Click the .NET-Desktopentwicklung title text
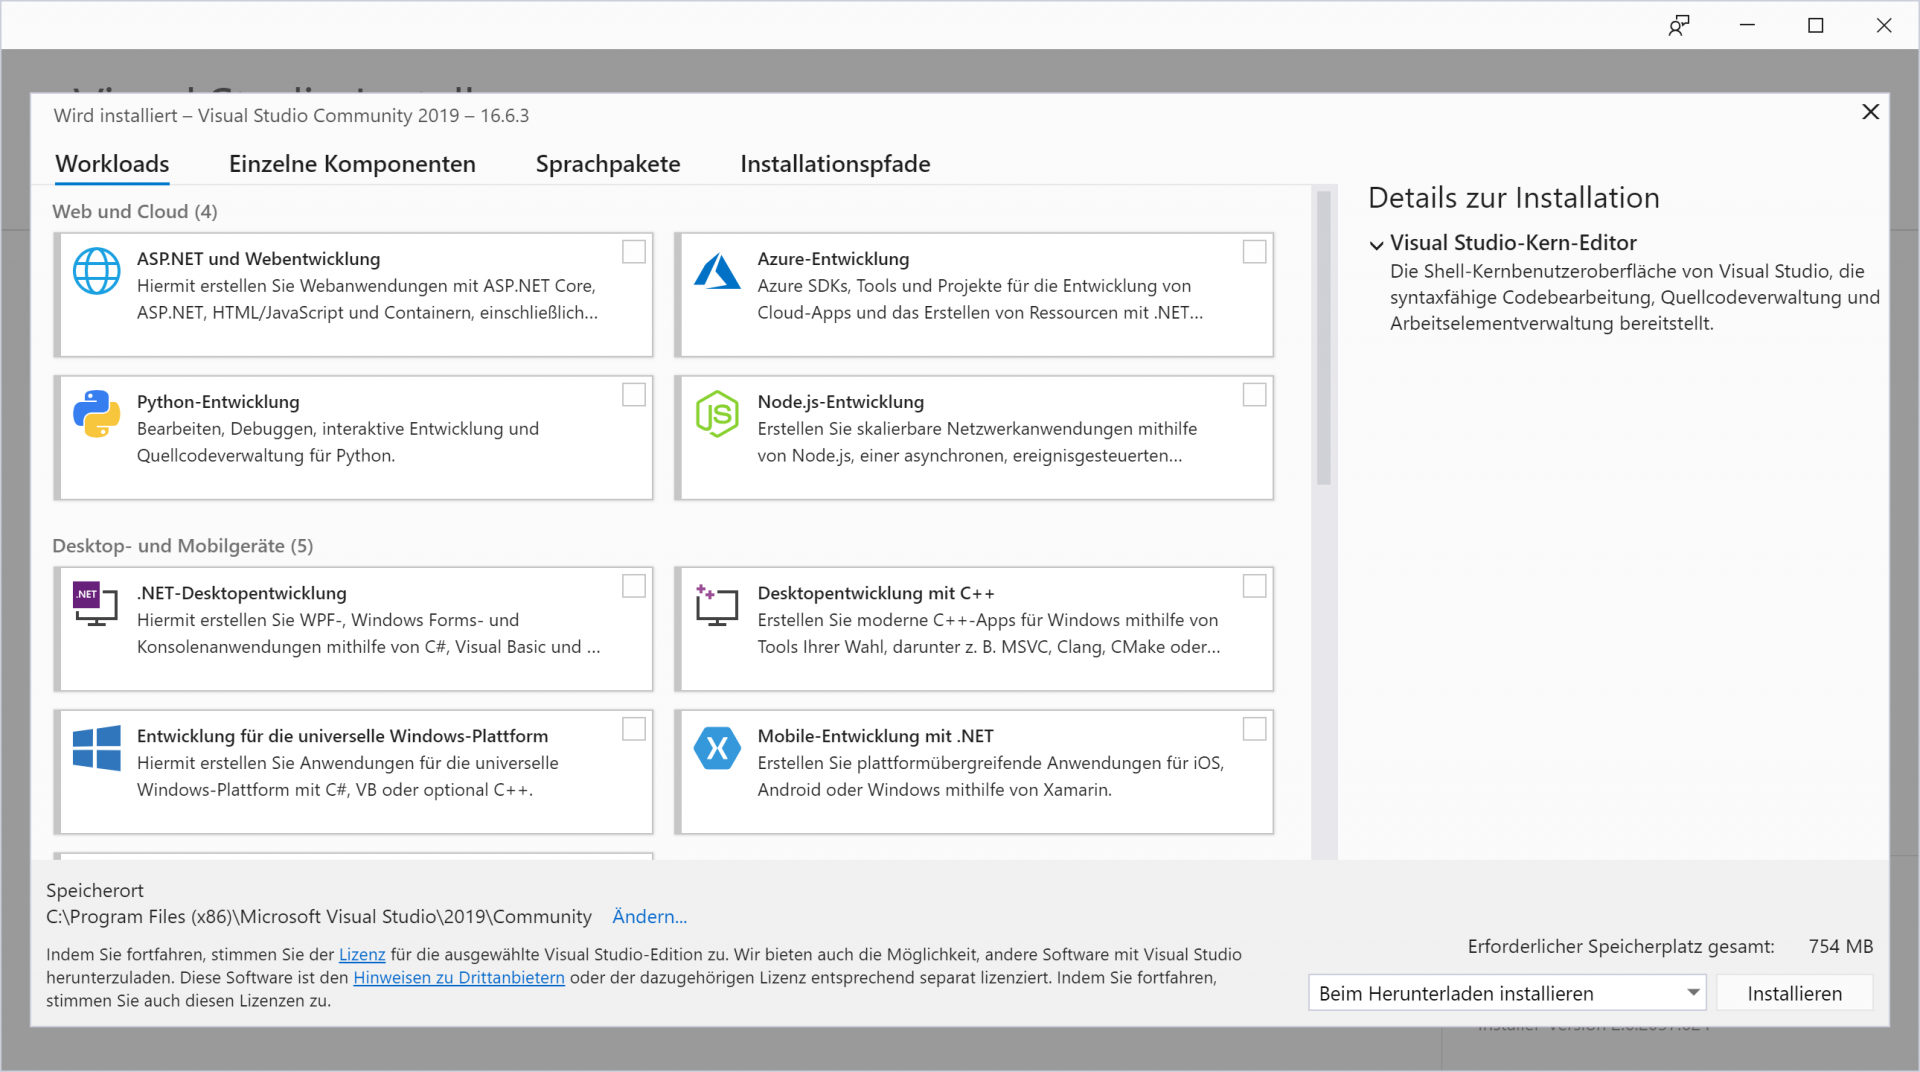The image size is (1920, 1072). pyautogui.click(x=241, y=593)
